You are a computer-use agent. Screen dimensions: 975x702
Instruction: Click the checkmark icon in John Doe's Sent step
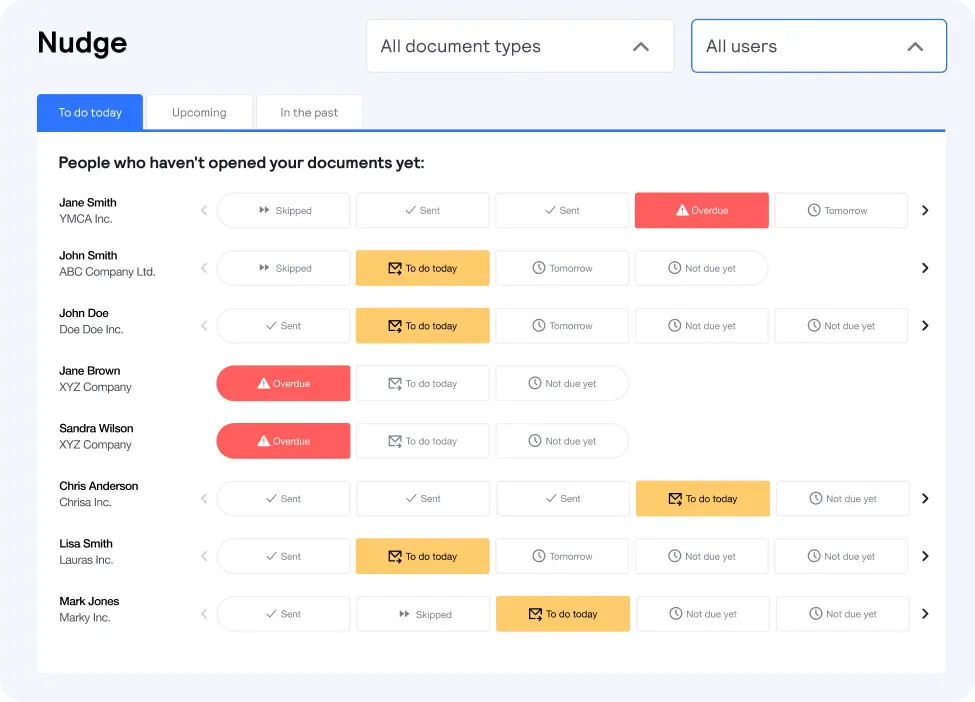coord(270,326)
